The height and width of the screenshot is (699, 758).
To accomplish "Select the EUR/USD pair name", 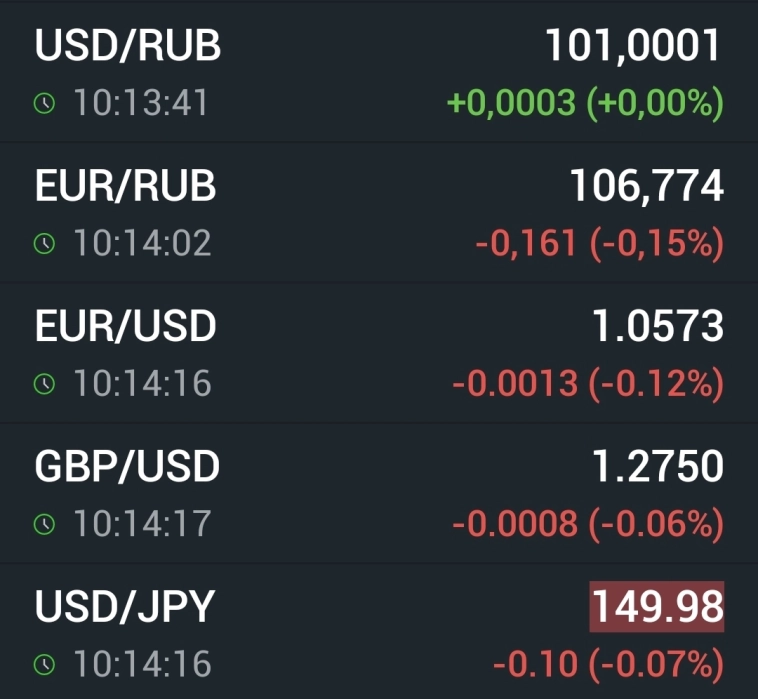I will pyautogui.click(x=125, y=326).
